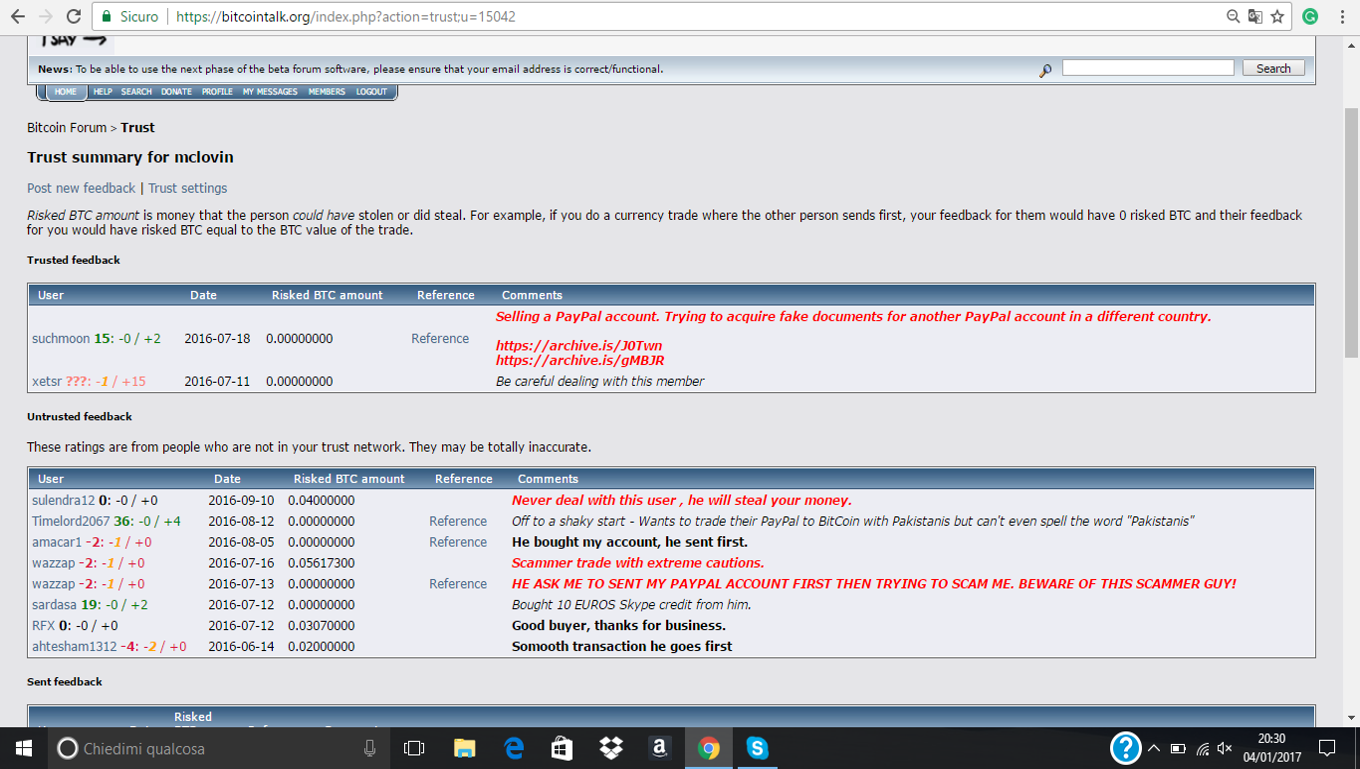Image resolution: width=1360 pixels, height=769 pixels.
Task: Open Amazon app from taskbar
Action: (x=659, y=748)
